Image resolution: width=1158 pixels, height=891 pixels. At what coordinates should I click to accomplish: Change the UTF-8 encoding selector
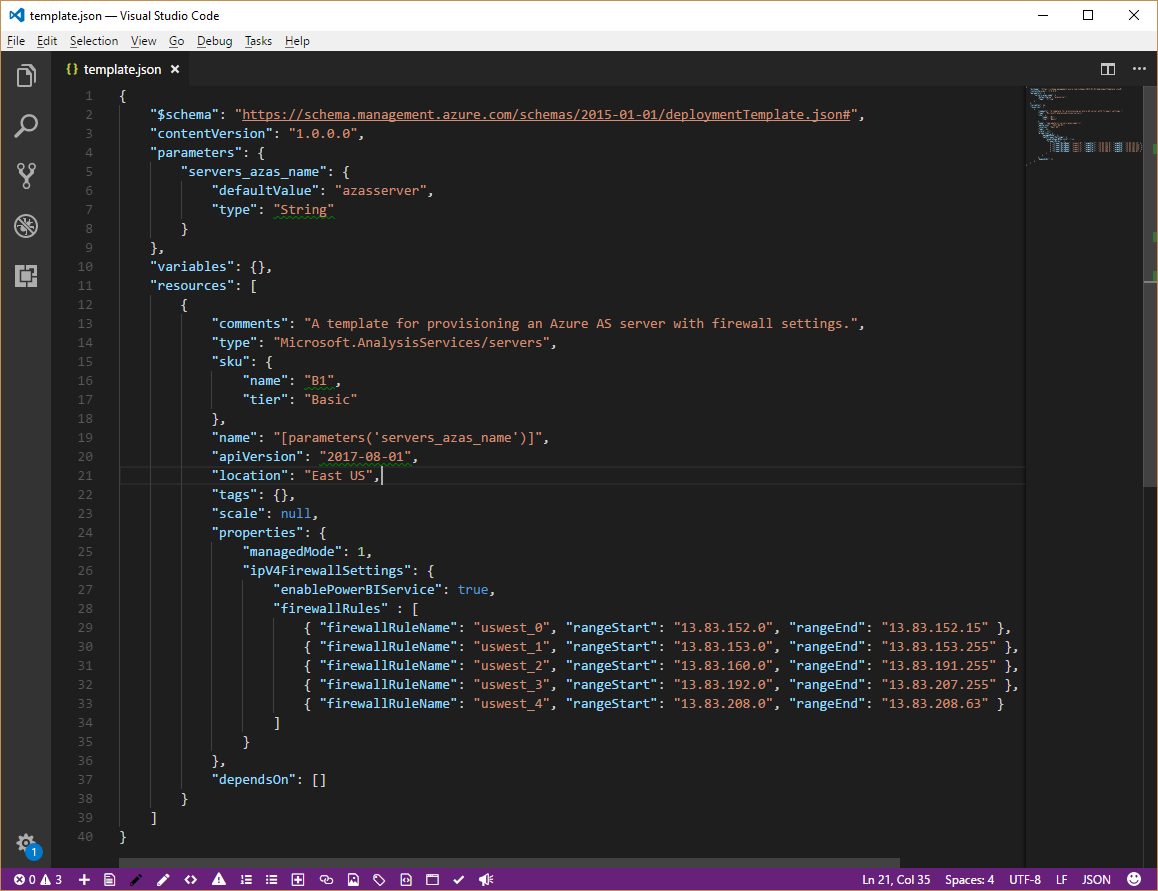coord(1025,879)
